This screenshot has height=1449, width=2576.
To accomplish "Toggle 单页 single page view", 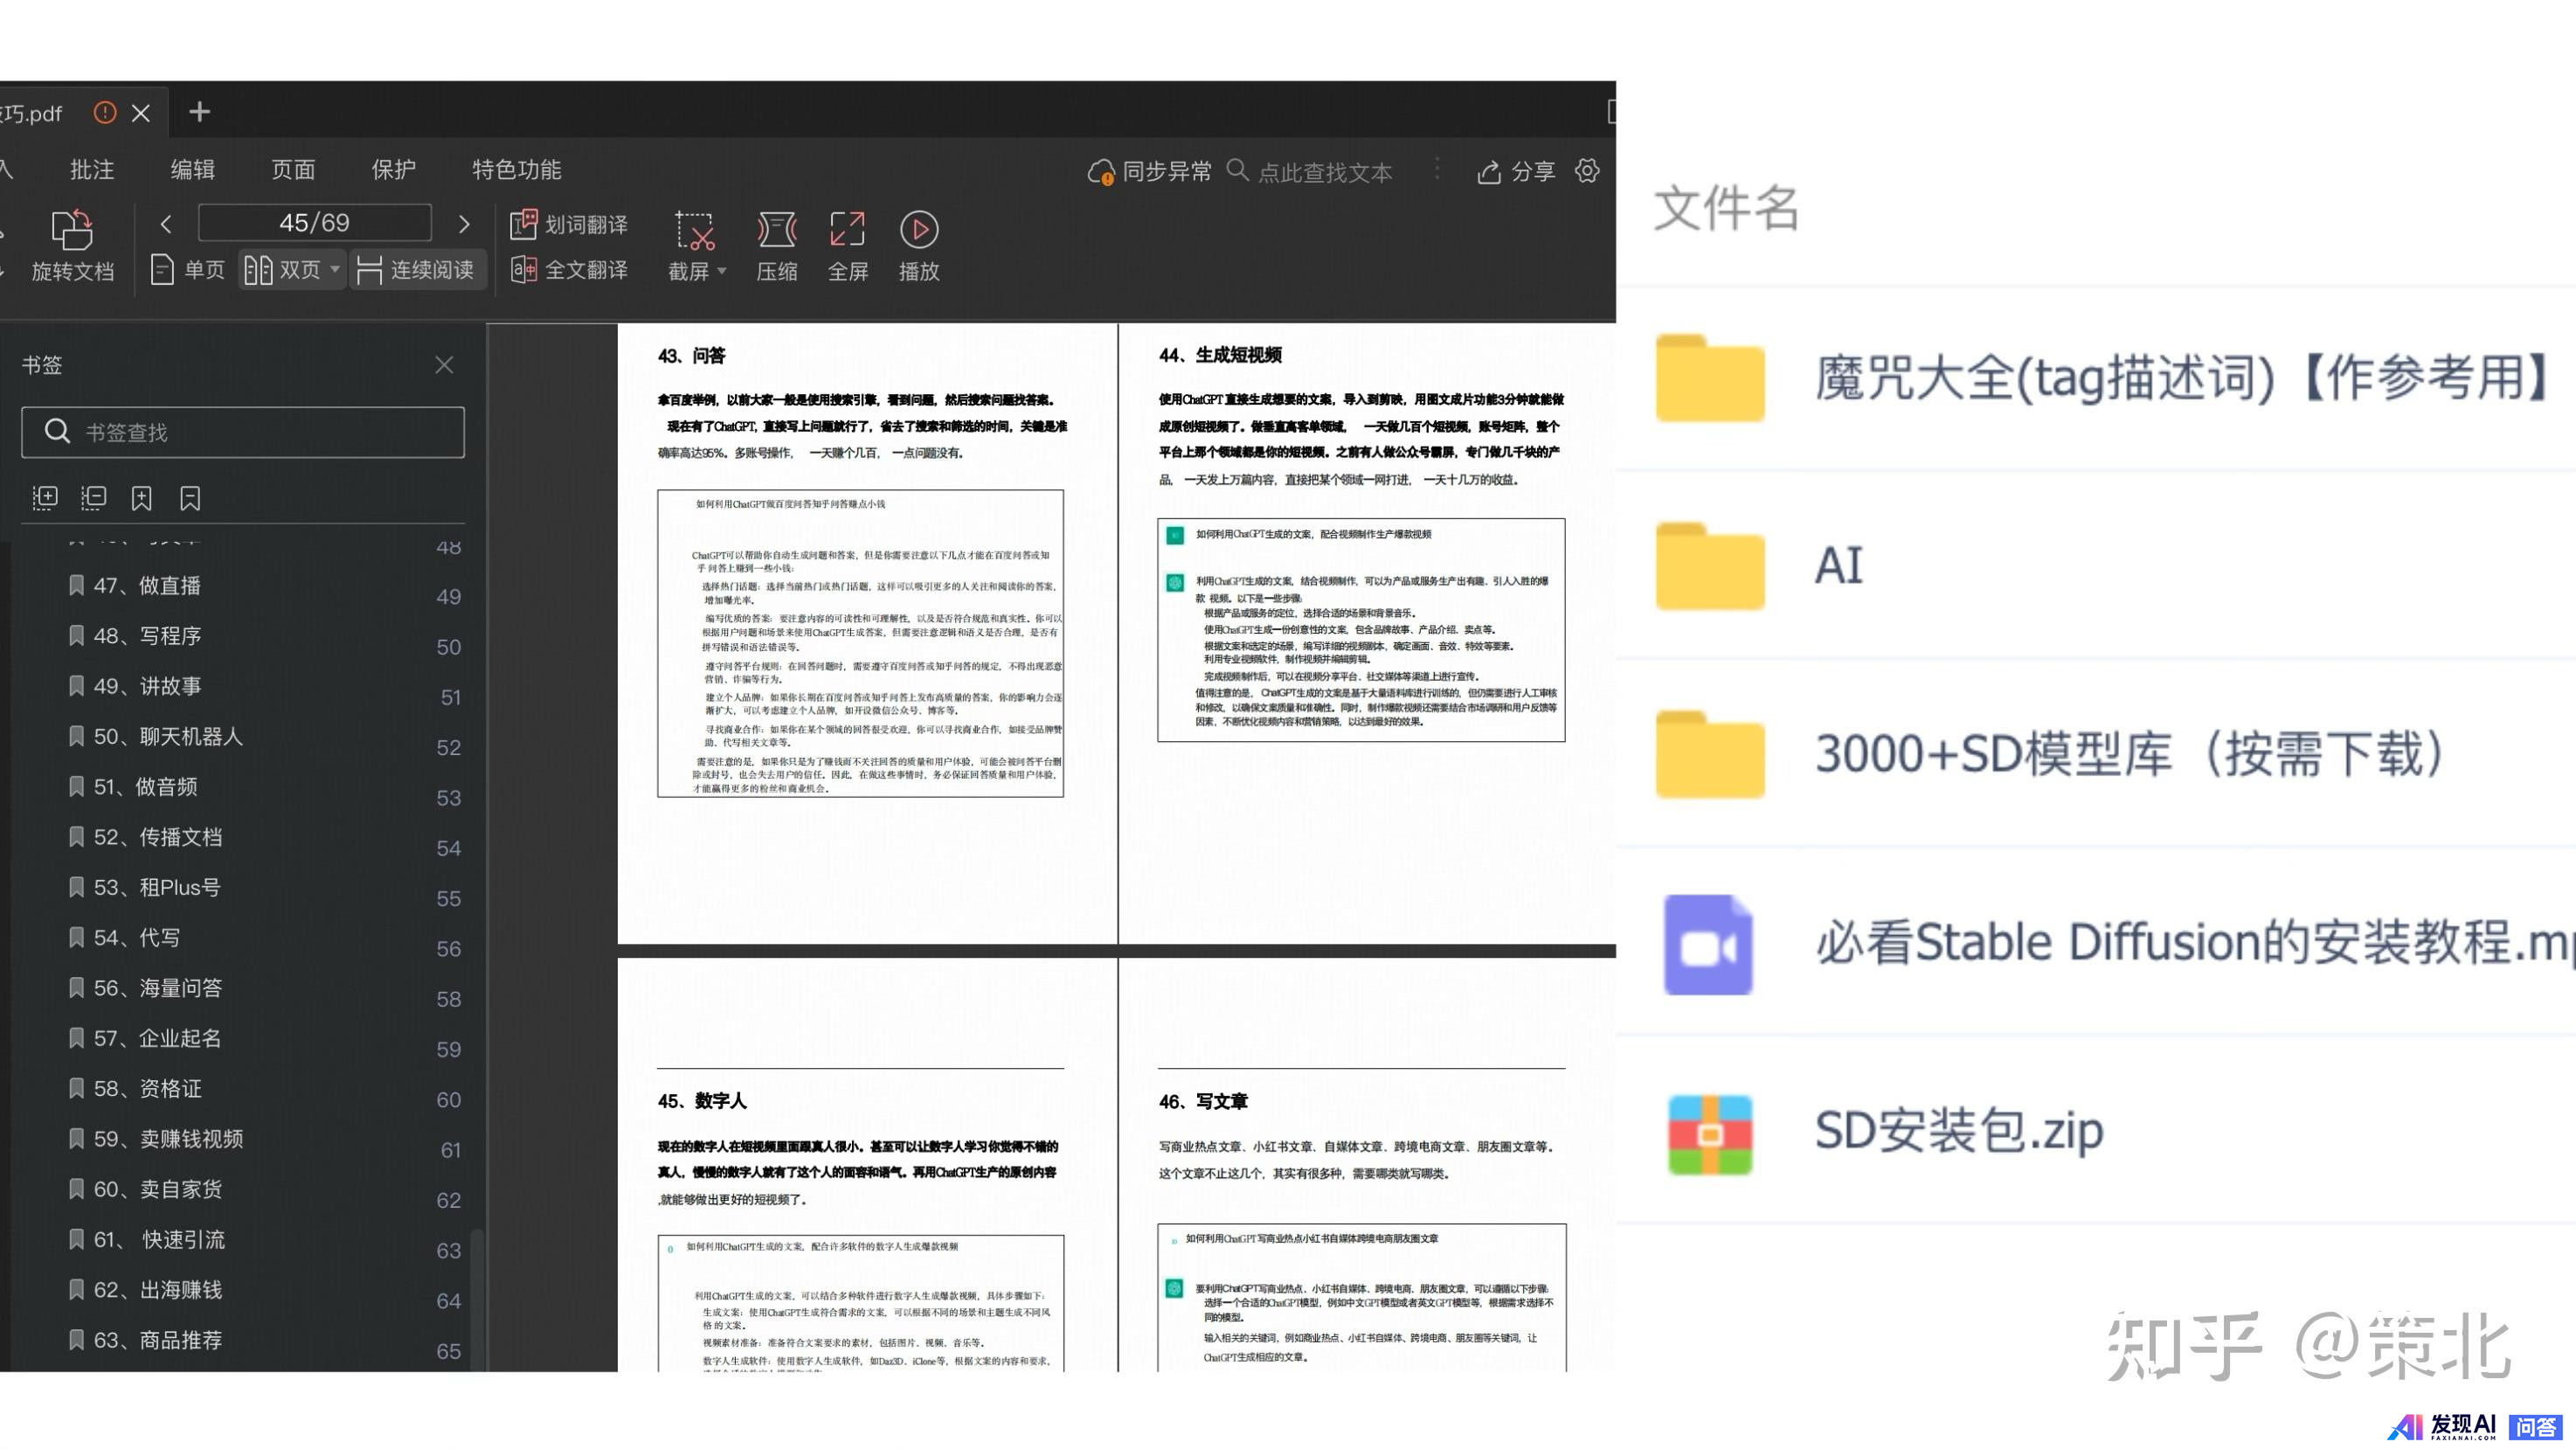I will pyautogui.click(x=187, y=269).
